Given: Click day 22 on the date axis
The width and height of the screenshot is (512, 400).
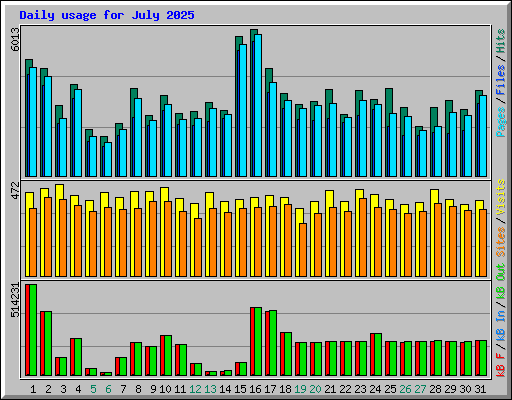Looking at the screenshot, I should (x=345, y=389).
